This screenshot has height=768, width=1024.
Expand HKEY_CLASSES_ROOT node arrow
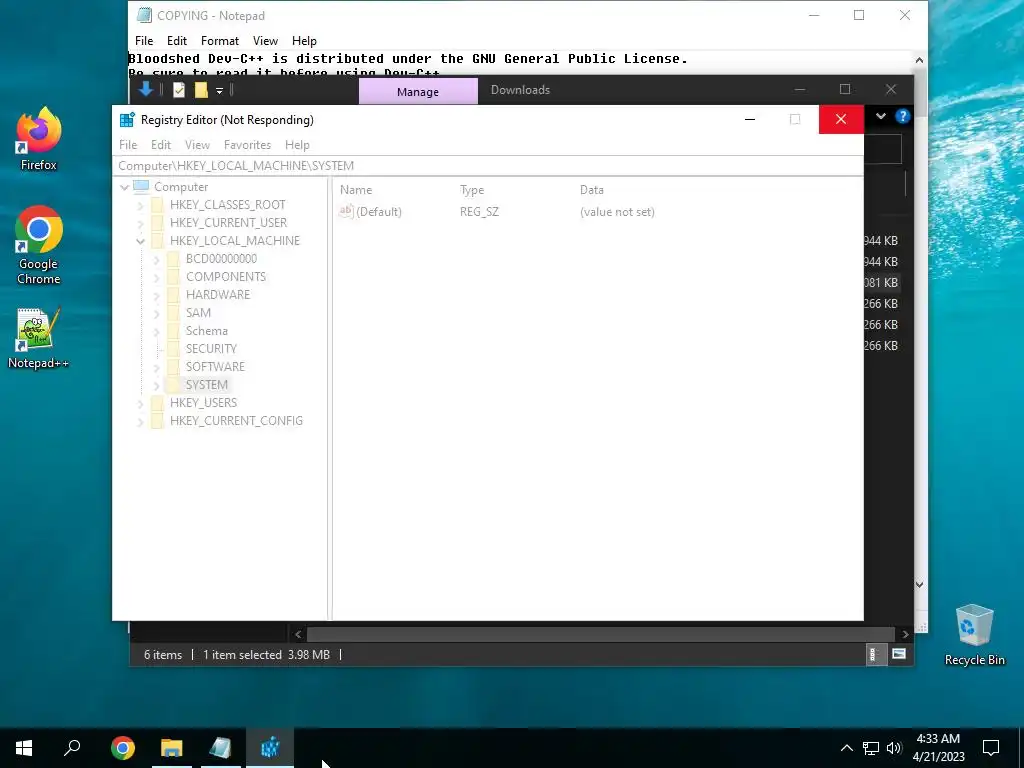coord(140,205)
